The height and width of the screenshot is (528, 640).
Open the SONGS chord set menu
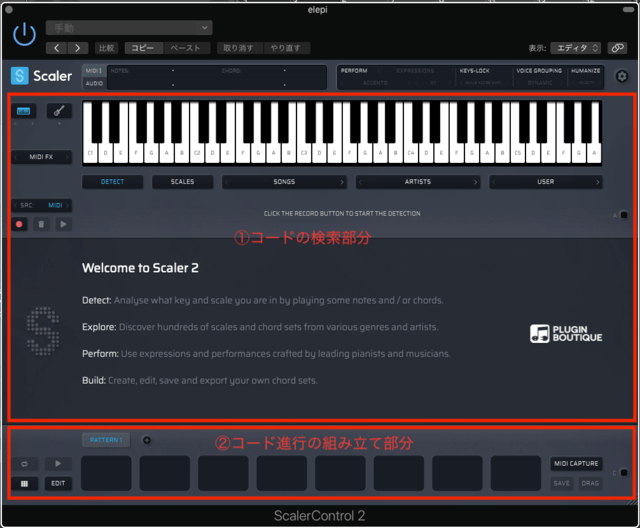tap(284, 182)
